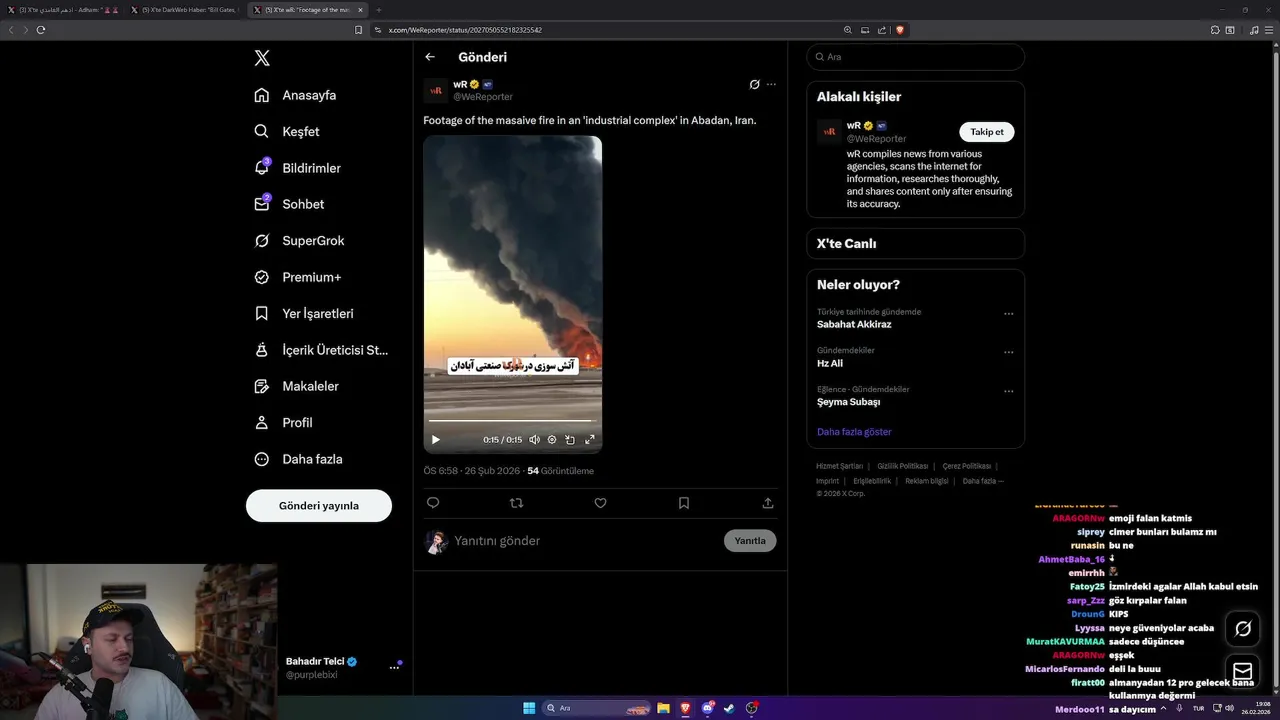Open floating messages button
The image size is (1280, 720).
point(1243,671)
